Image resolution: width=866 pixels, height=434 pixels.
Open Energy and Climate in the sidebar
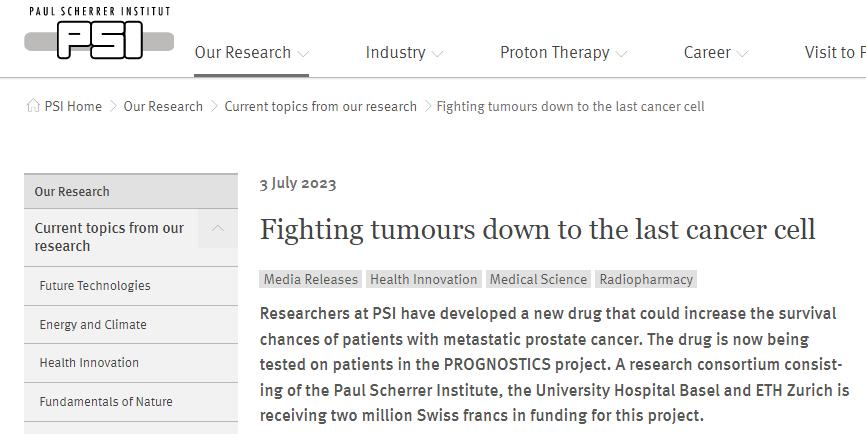point(93,325)
